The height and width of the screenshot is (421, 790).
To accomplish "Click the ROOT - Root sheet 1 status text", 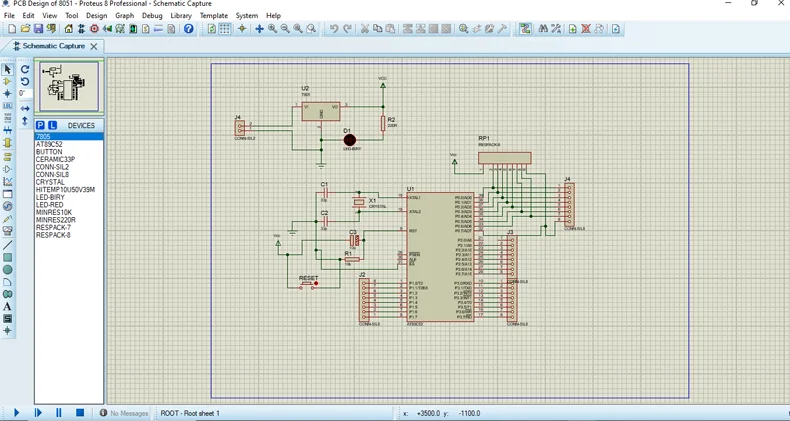I will click(x=190, y=413).
